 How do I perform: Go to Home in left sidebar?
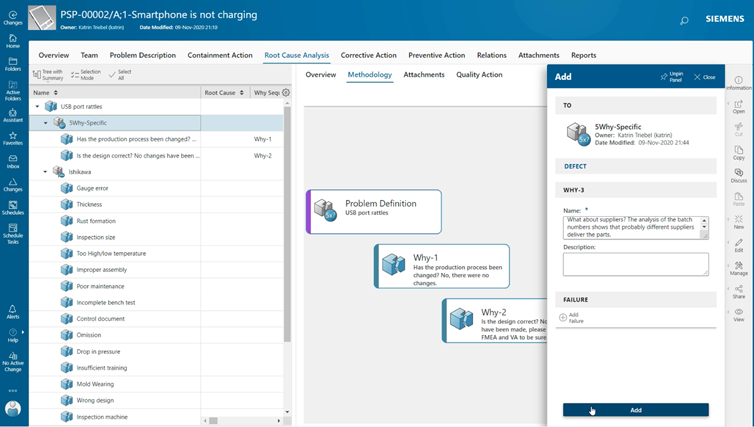(x=13, y=41)
